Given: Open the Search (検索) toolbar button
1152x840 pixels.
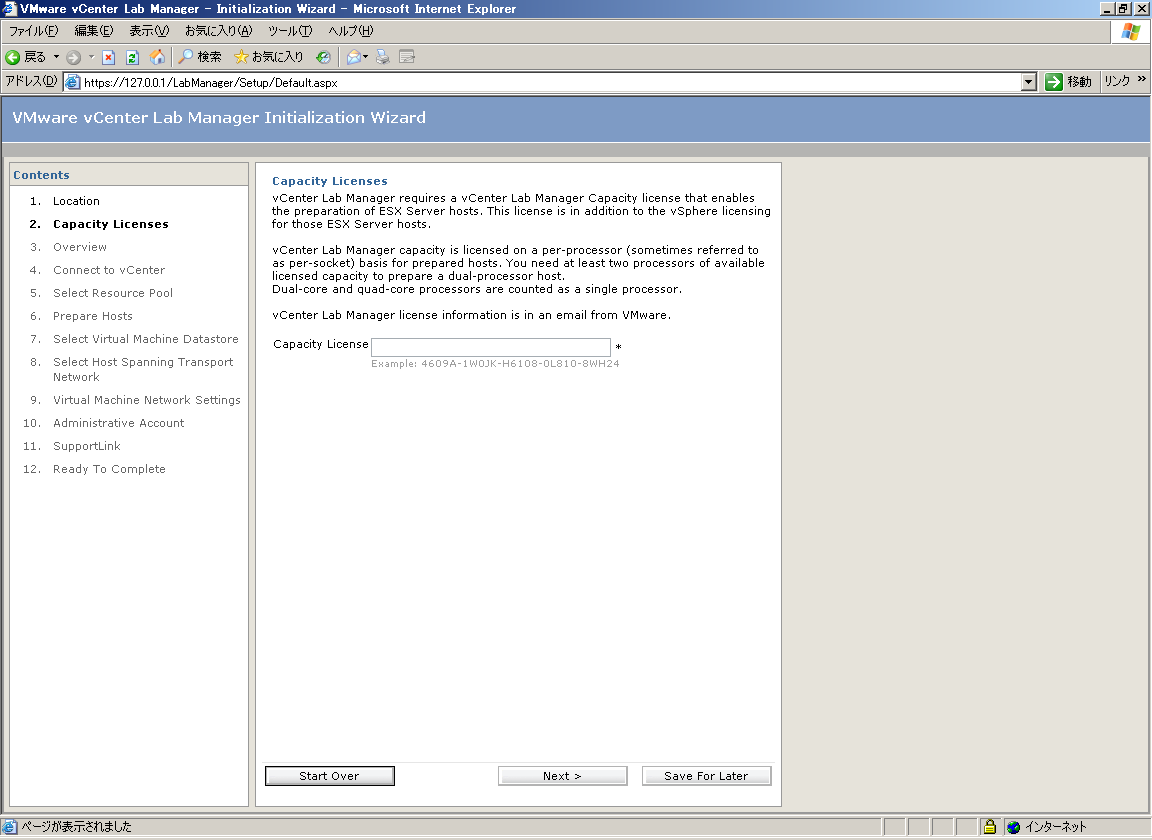Looking at the screenshot, I should tap(200, 57).
